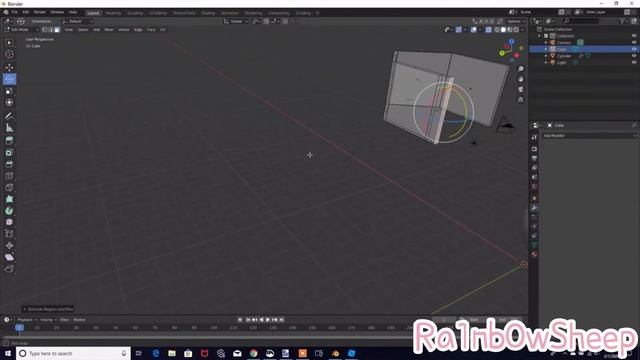Screen dimensions: 640x360
Task: Click the Windows search box
Action: point(73,353)
